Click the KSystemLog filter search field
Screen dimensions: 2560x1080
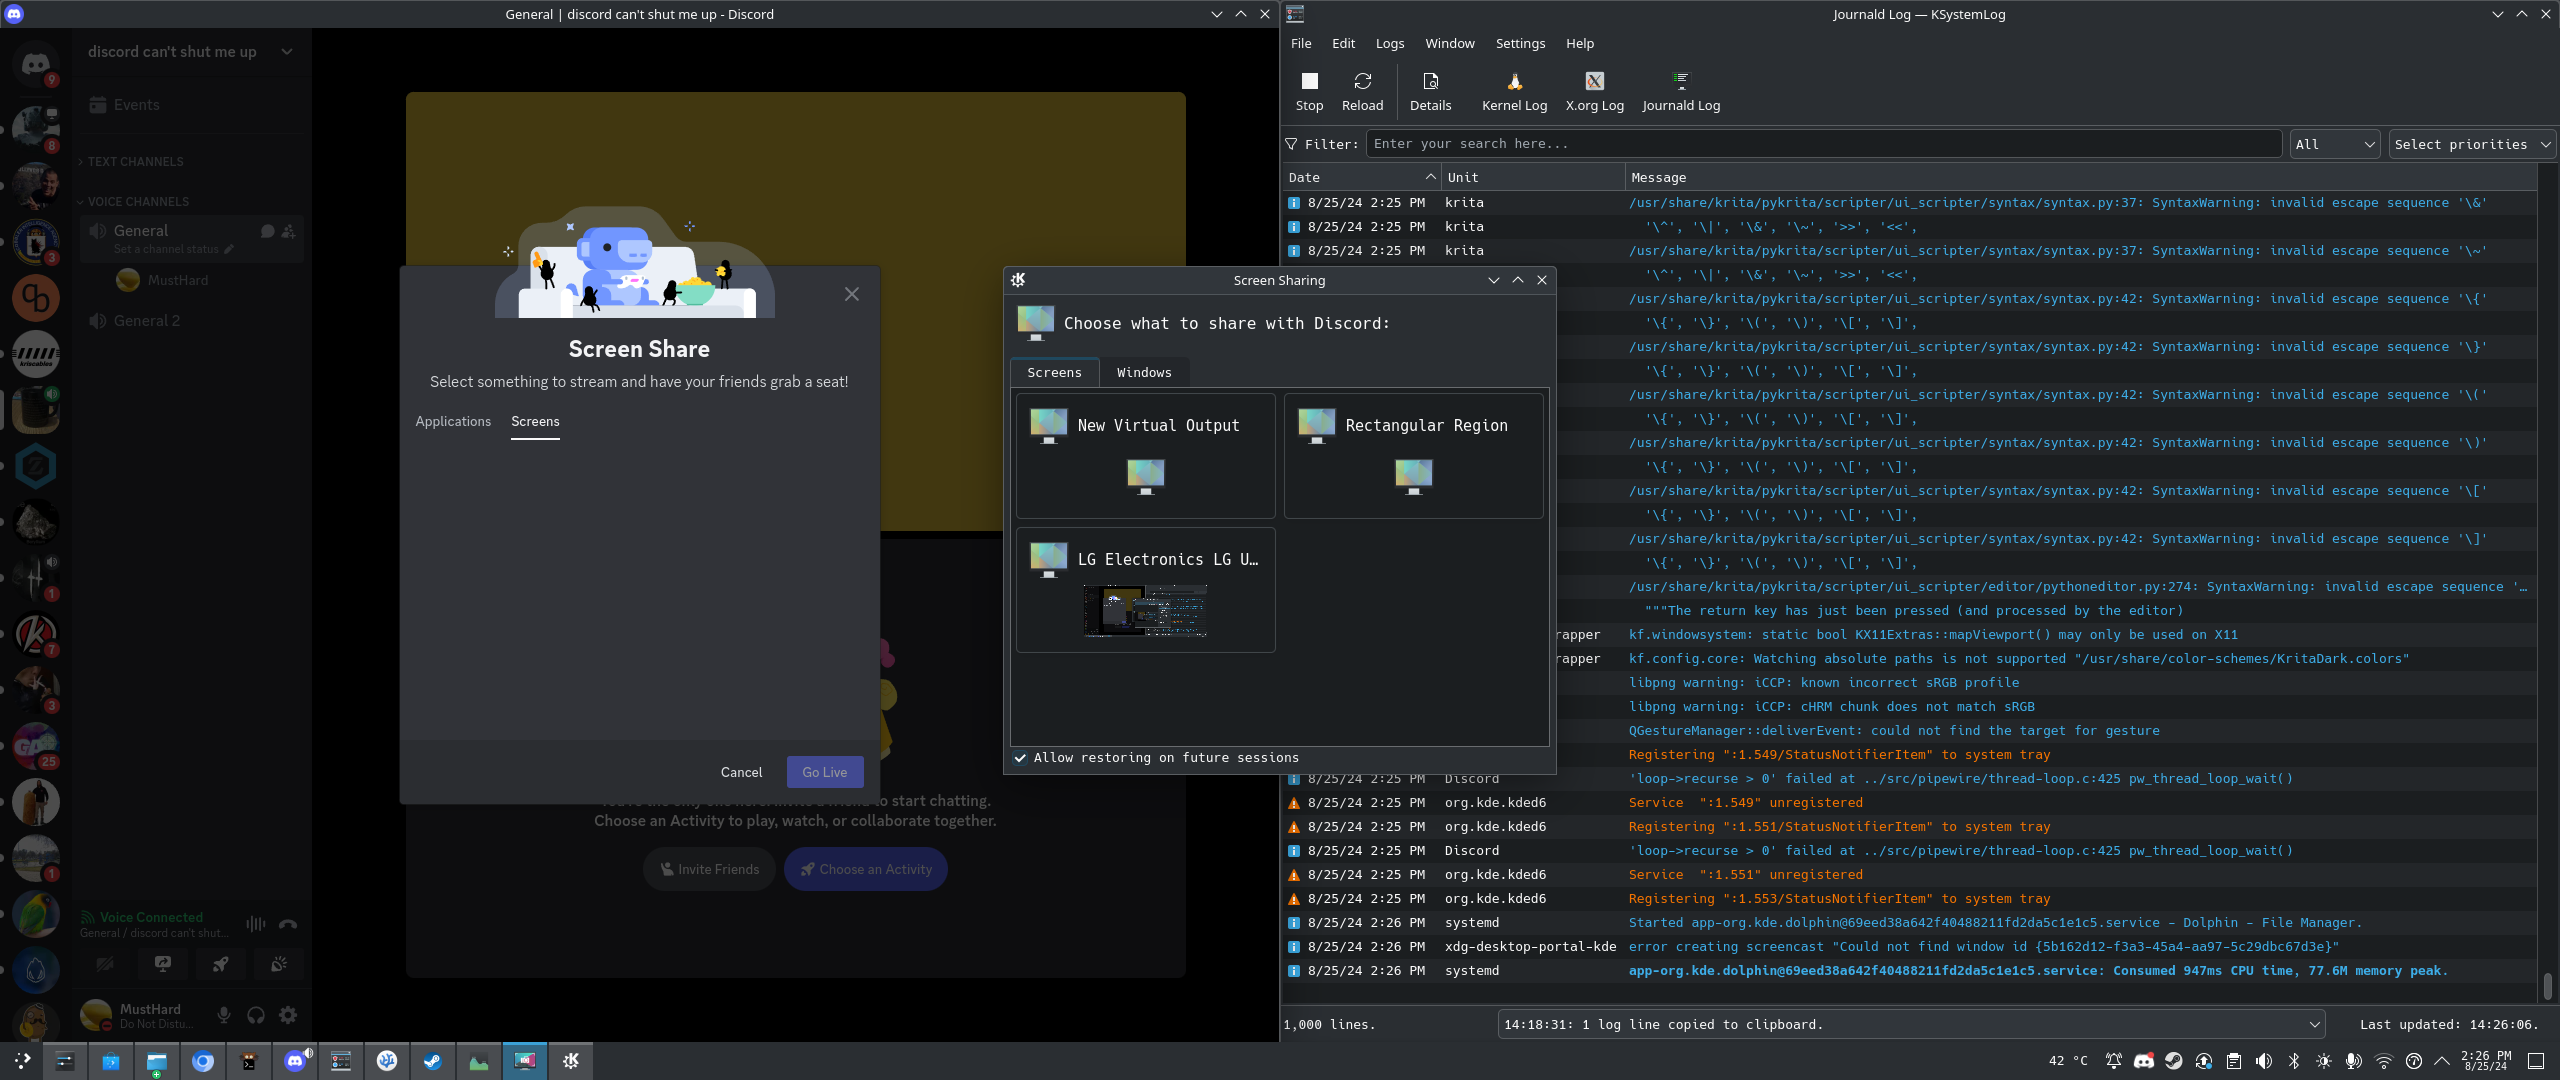point(1824,144)
